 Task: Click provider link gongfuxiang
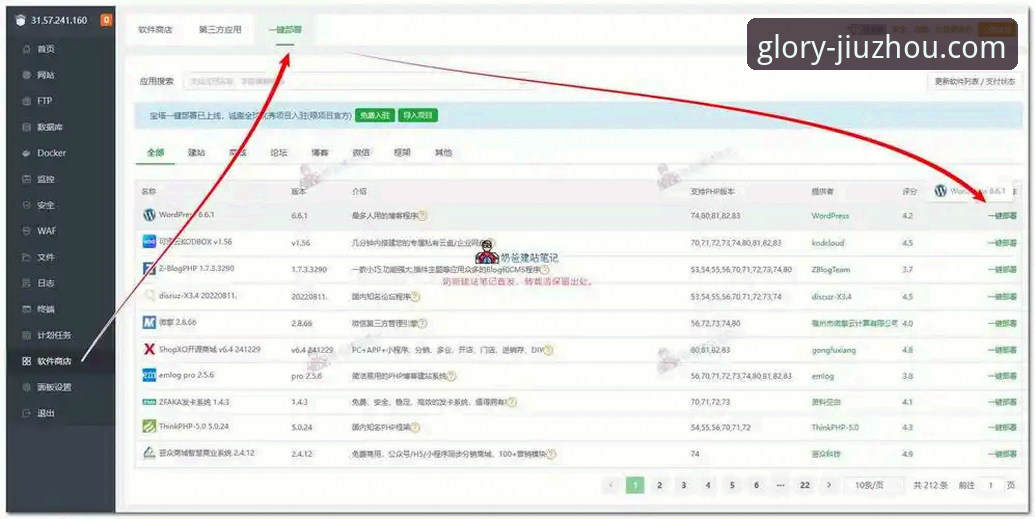[x=834, y=350]
